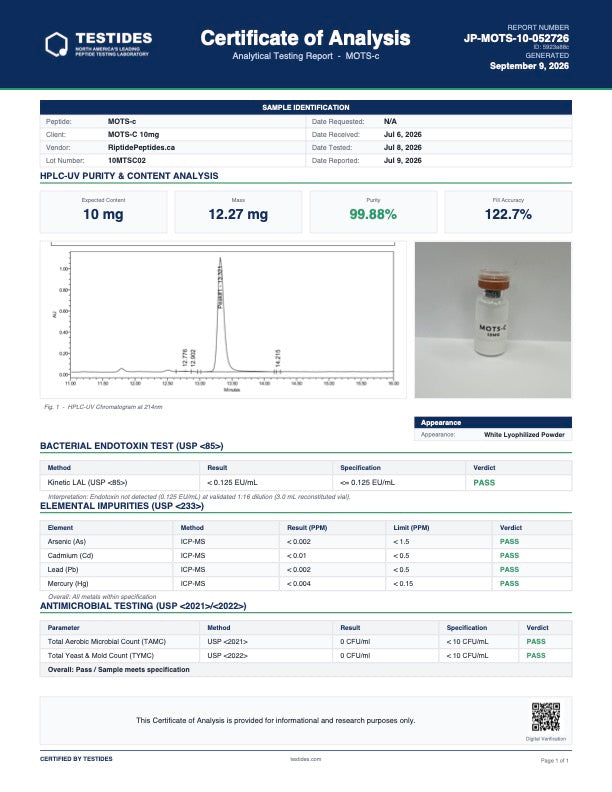Click the TESTIDES hexagon logo icon
This screenshot has width=612, height=792.
(x=57, y=44)
